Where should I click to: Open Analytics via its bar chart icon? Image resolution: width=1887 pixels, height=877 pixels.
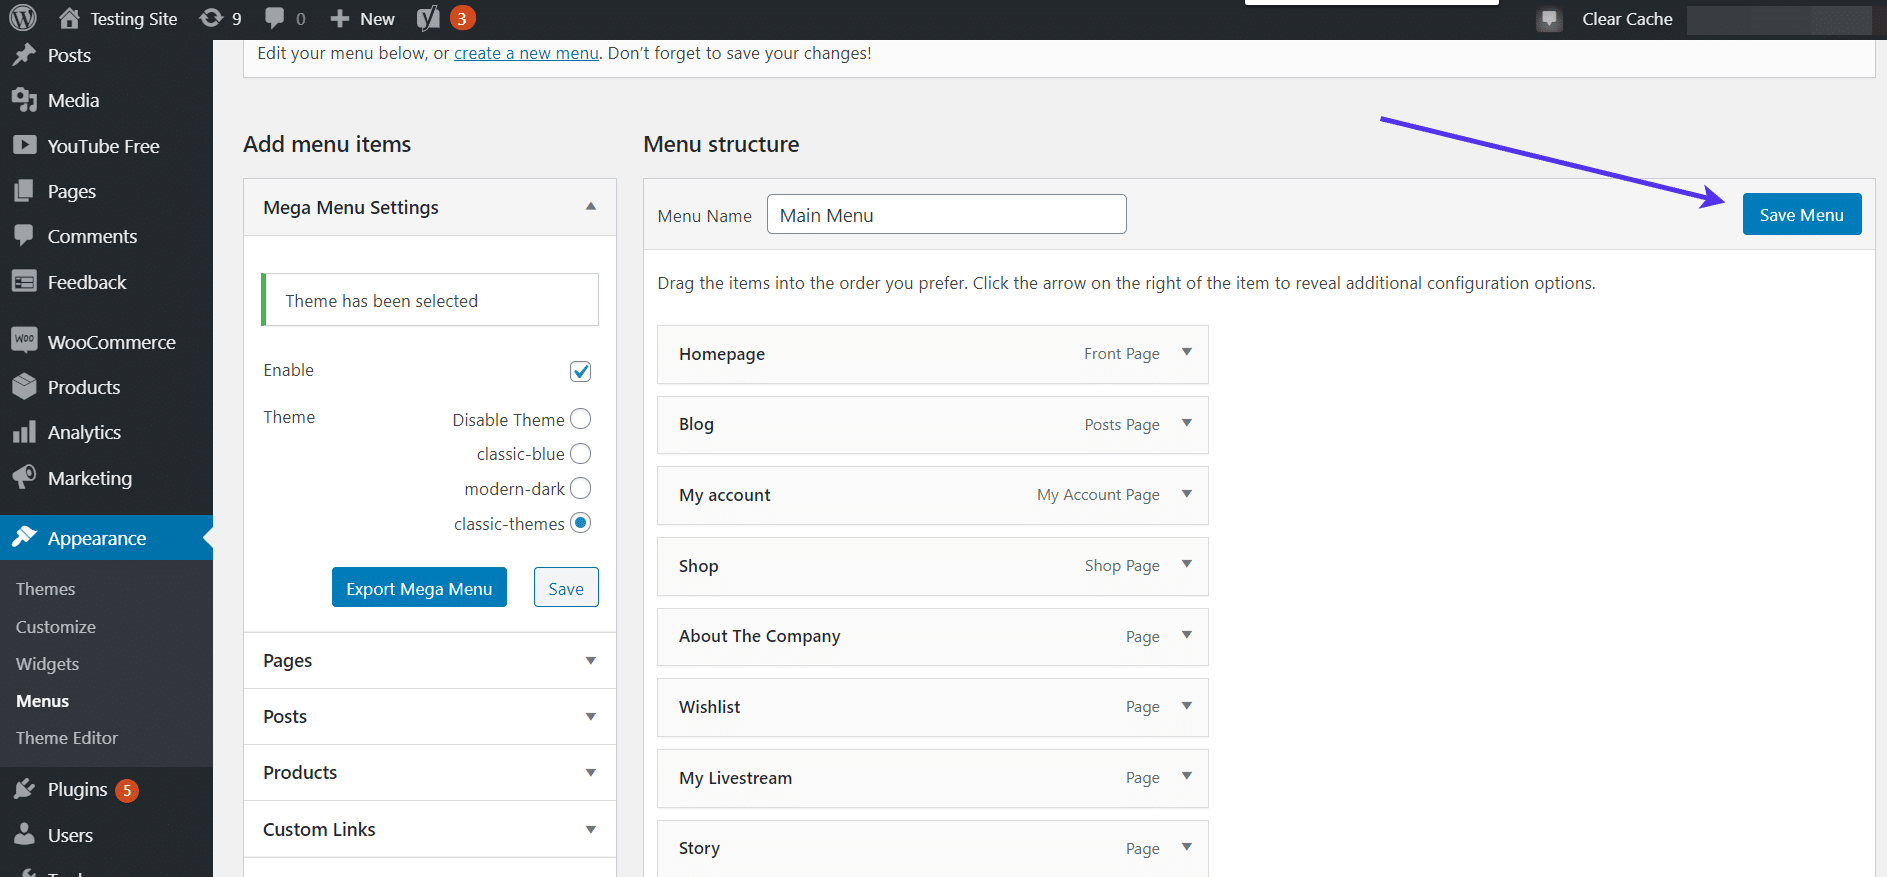tap(24, 433)
